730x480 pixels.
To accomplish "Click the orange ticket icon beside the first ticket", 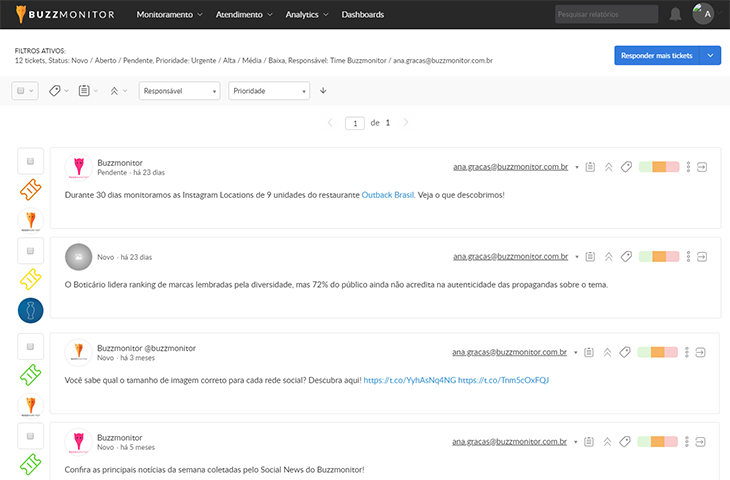I will click(30, 189).
